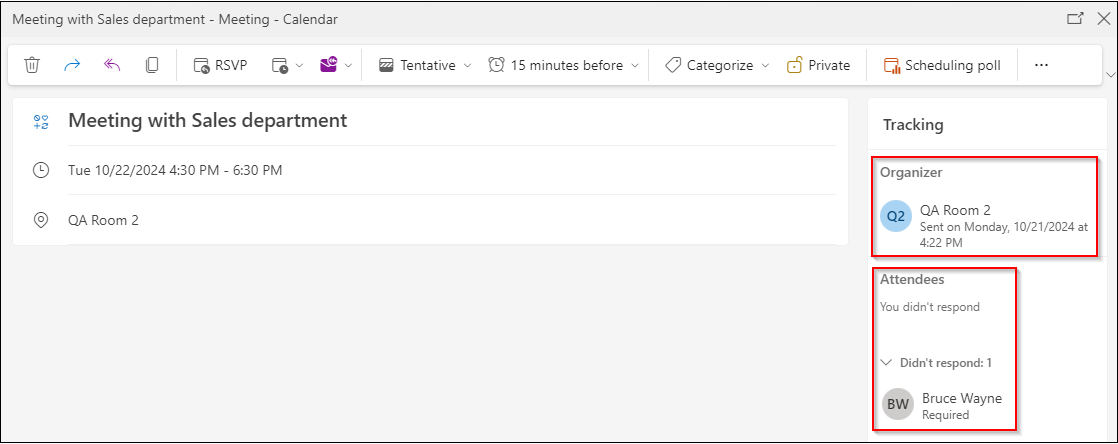Open the Tentative show-as dropdown
Viewport: 1118px width, 444px height.
(425, 66)
